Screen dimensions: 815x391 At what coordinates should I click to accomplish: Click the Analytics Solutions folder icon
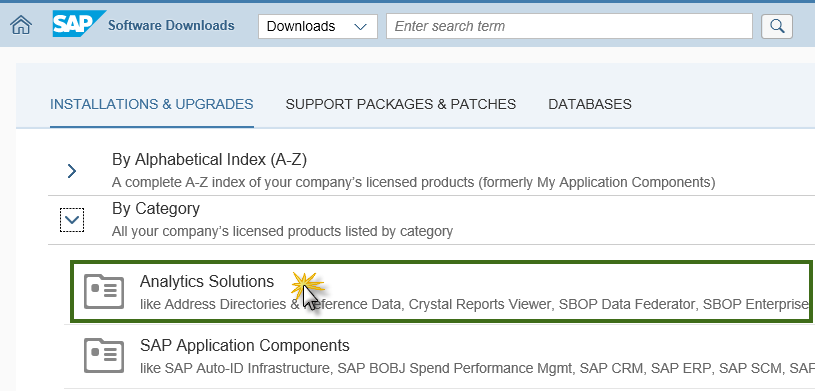(x=104, y=291)
